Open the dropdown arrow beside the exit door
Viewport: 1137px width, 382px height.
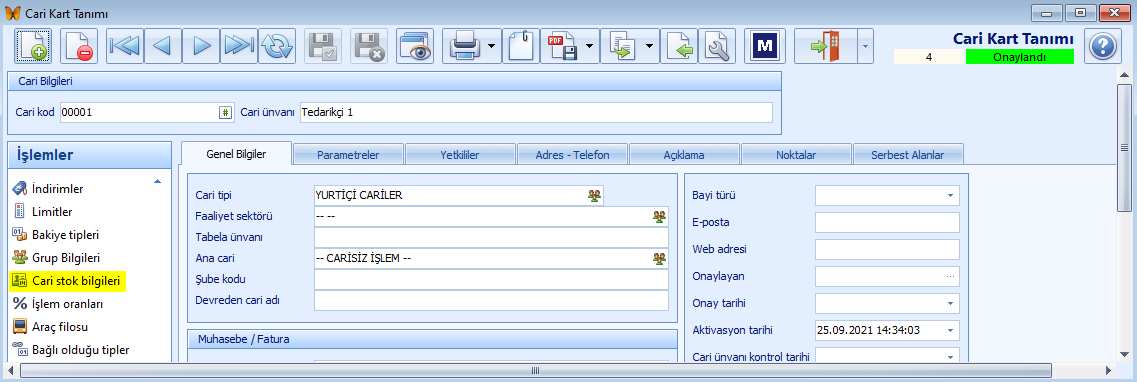click(865, 46)
